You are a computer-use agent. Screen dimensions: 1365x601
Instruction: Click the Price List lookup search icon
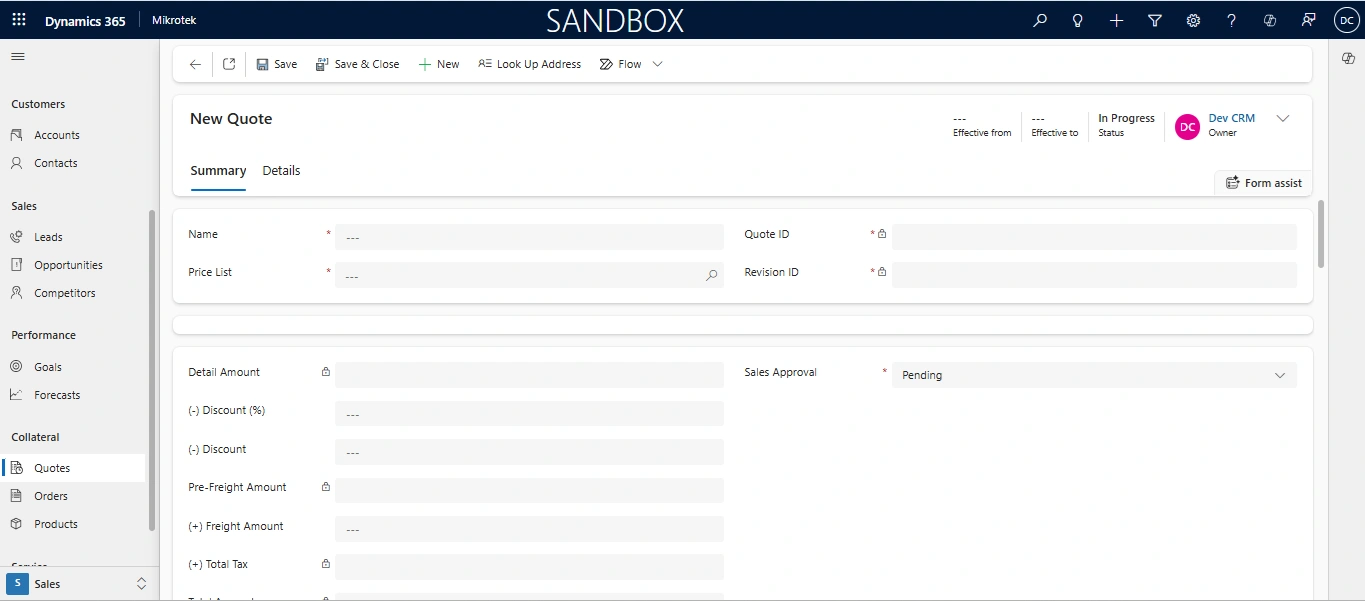click(711, 275)
